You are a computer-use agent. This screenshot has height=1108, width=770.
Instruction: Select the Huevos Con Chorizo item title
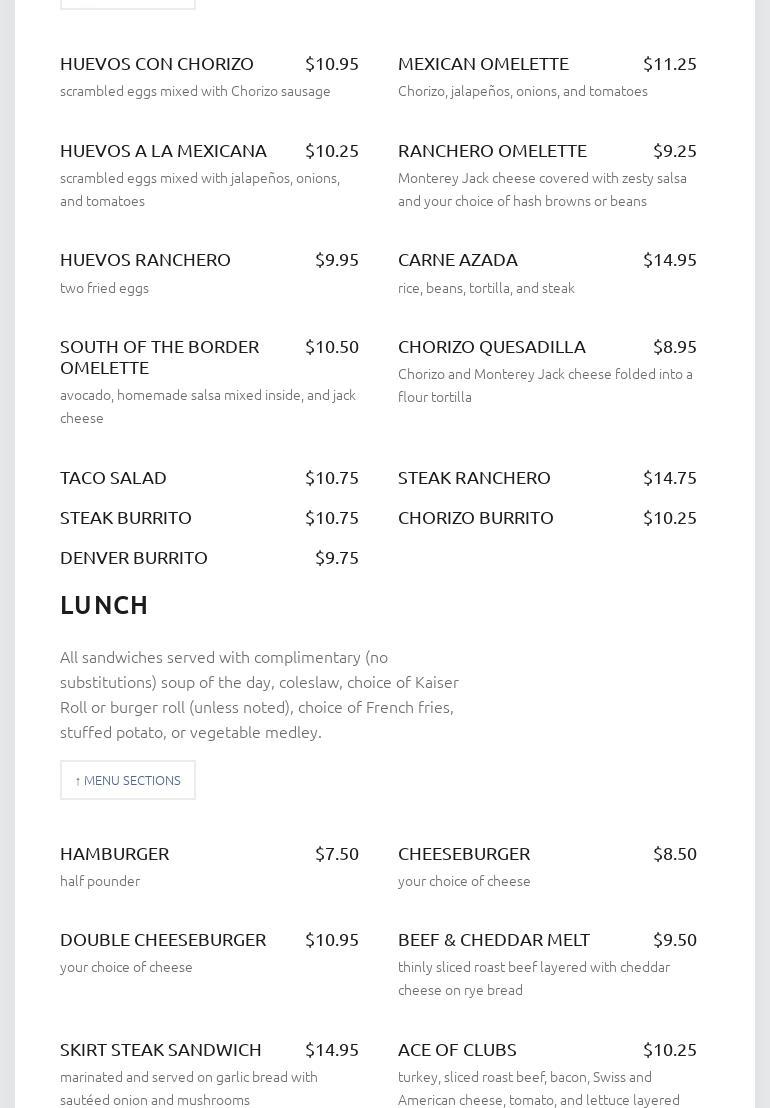tap(157, 64)
